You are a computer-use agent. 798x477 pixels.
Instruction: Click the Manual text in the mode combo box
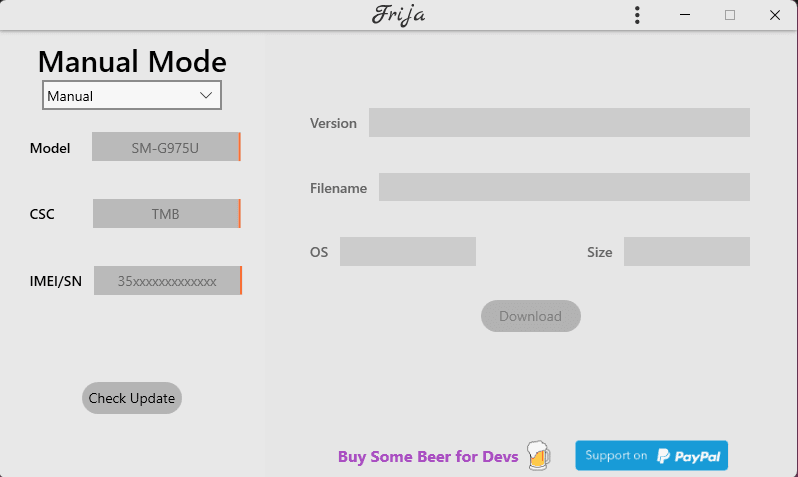click(x=71, y=96)
